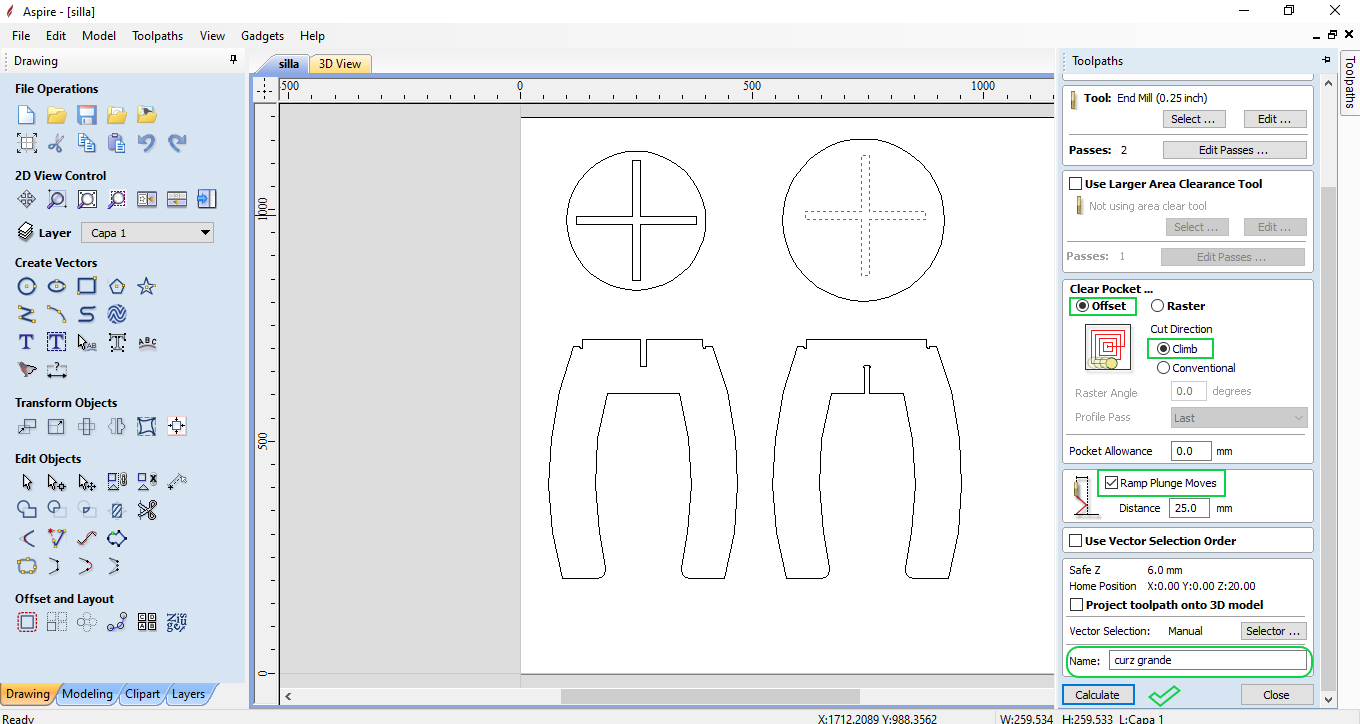Tick Project toolpath onto 3D model
1360x724 pixels.
(x=1077, y=605)
